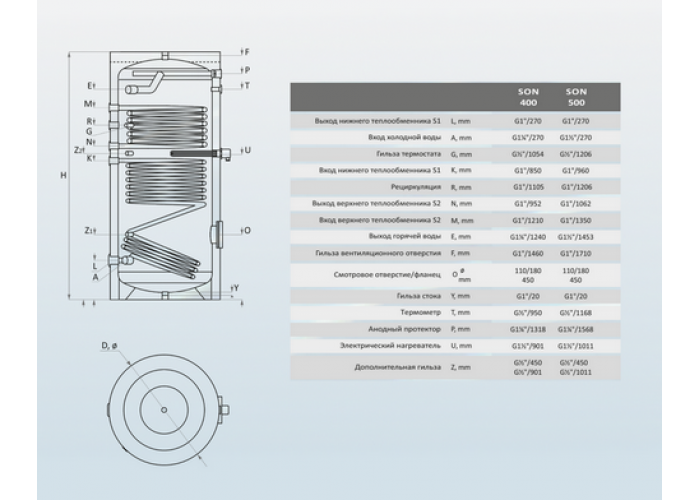The image size is (700, 500).
Task: Select row label 'Гильза термостата'
Action: (408, 154)
